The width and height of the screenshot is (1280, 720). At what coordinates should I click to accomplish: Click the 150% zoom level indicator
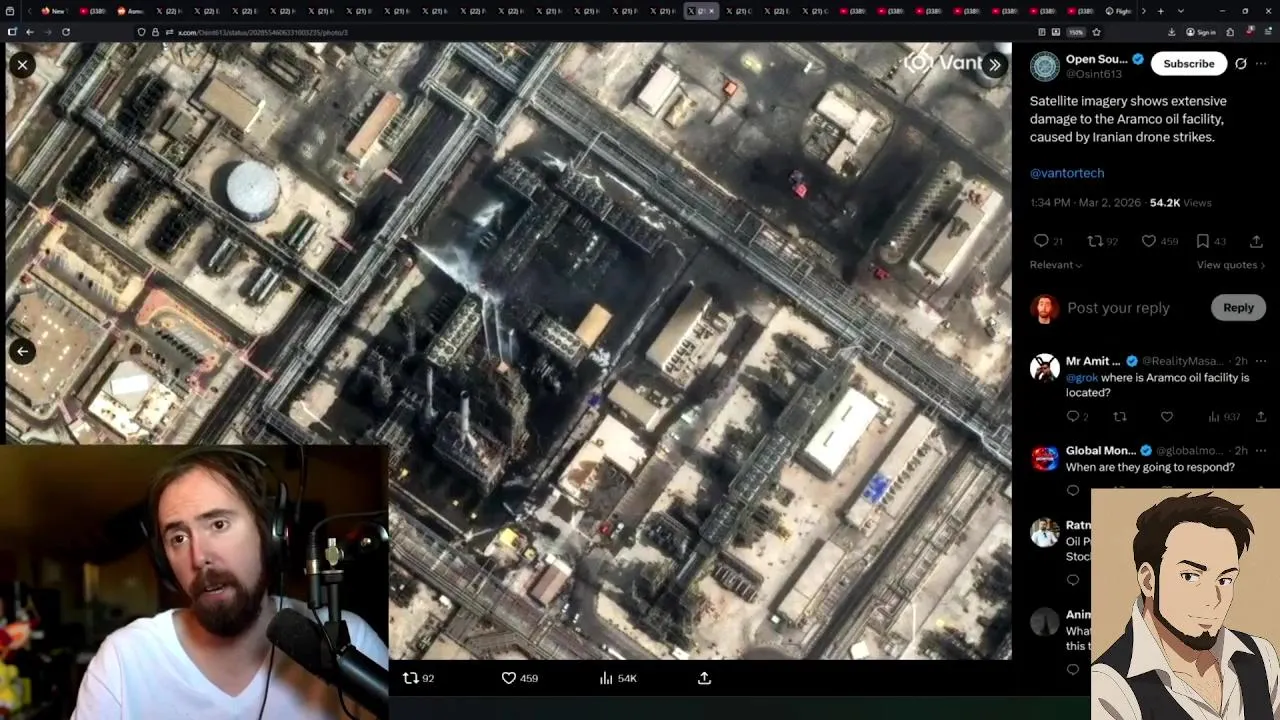coord(1075,32)
